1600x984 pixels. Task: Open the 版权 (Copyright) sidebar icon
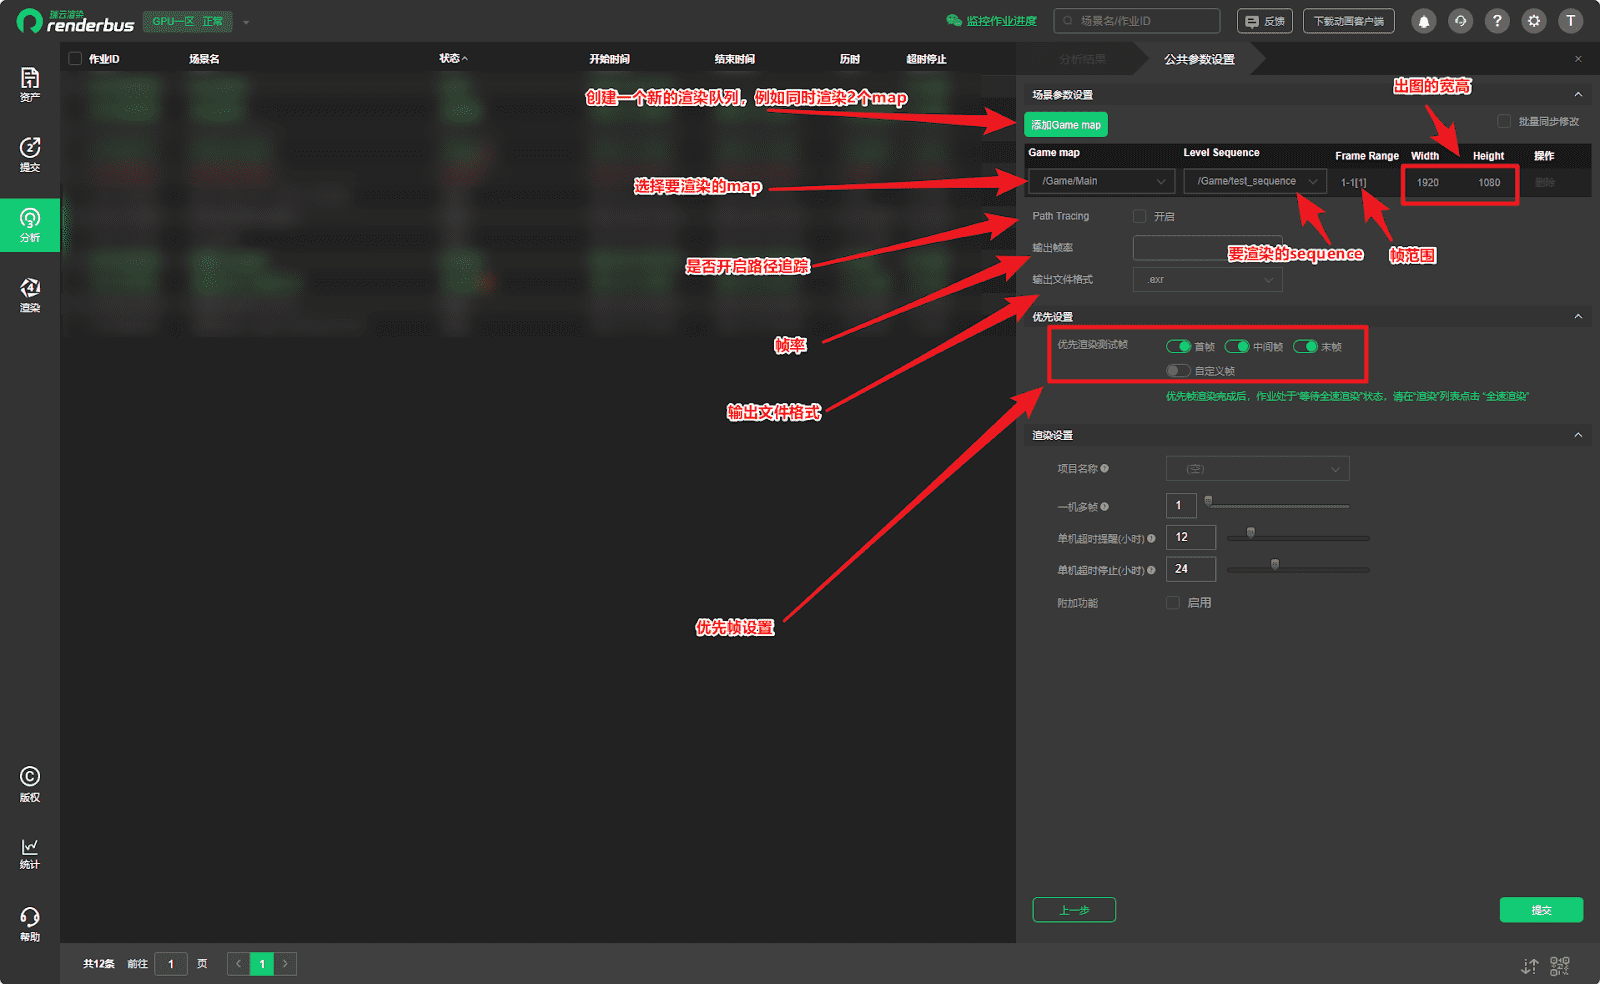point(30,784)
